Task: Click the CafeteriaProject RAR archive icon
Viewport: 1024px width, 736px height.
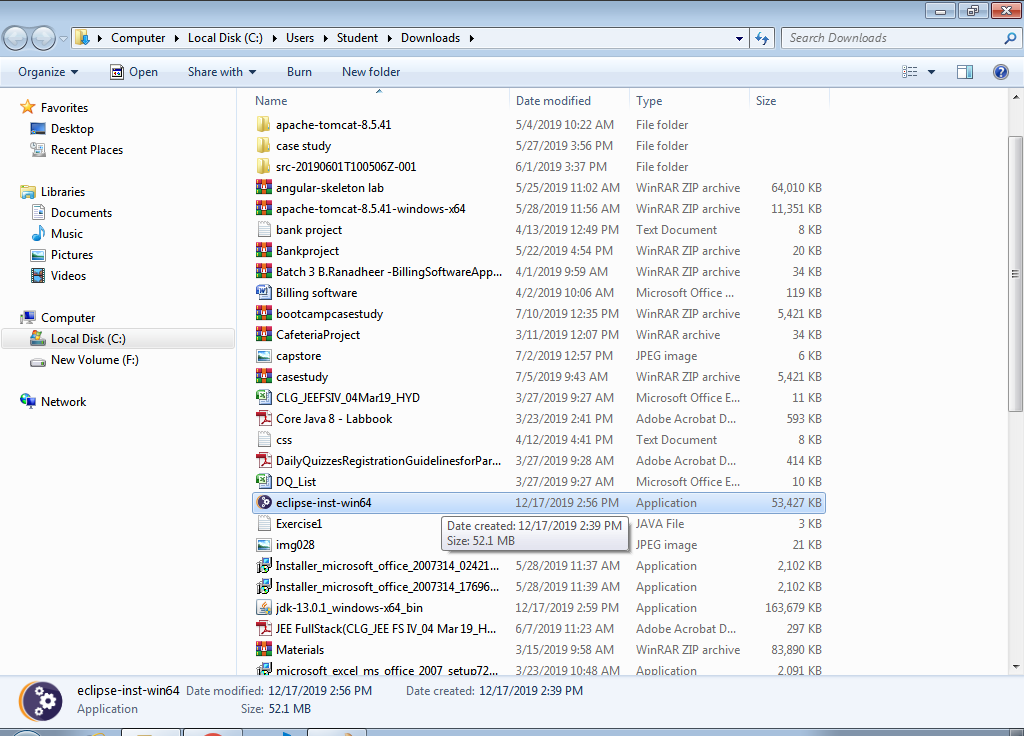Action: tap(263, 335)
